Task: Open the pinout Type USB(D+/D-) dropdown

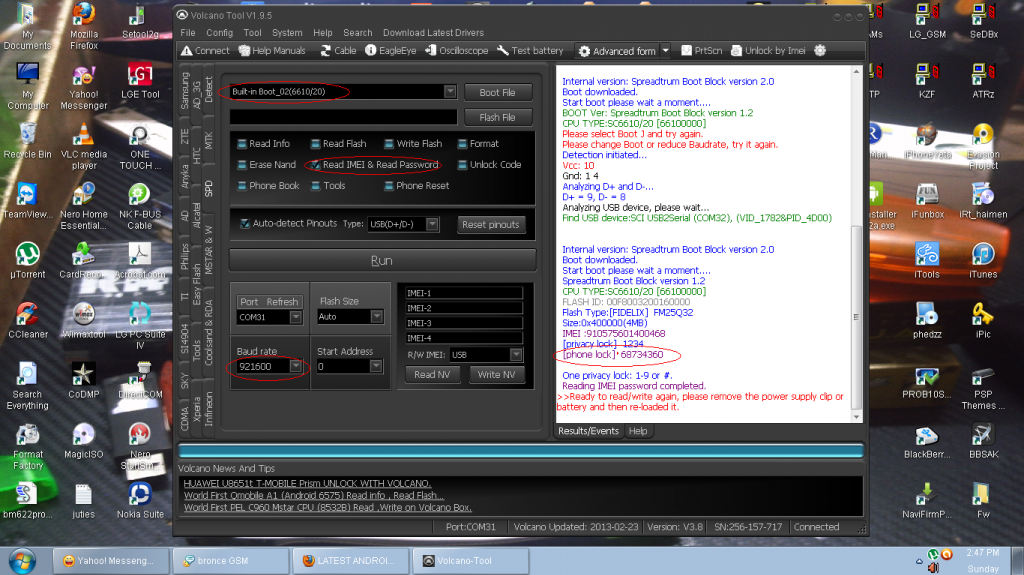Action: point(432,224)
